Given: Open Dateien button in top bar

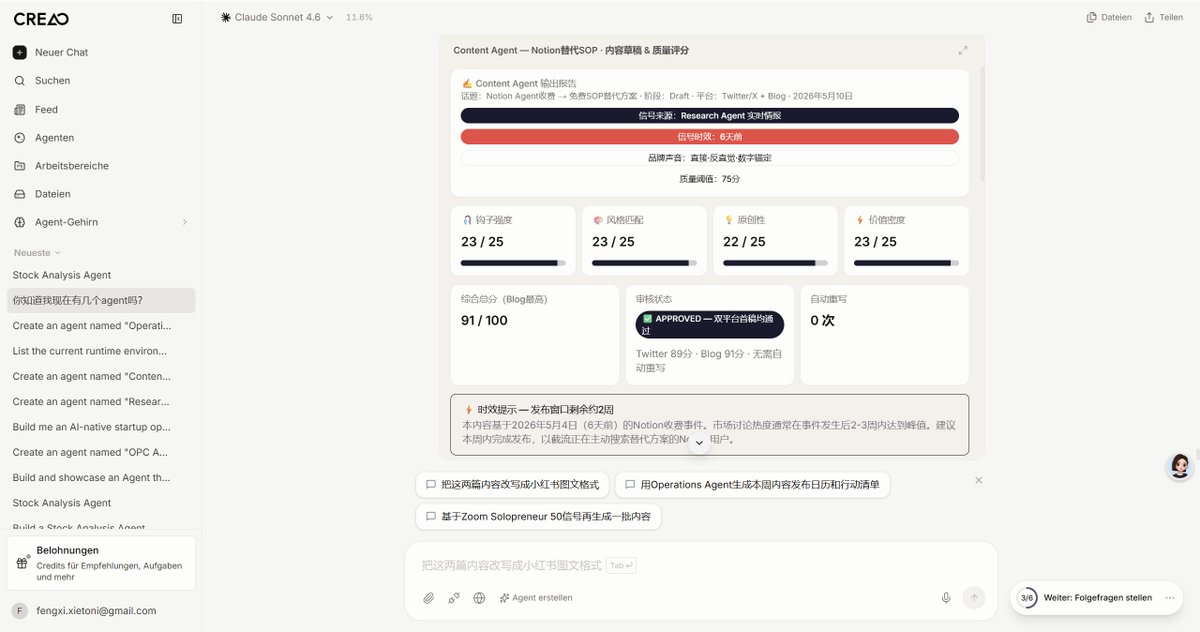Looking at the screenshot, I should [1109, 17].
